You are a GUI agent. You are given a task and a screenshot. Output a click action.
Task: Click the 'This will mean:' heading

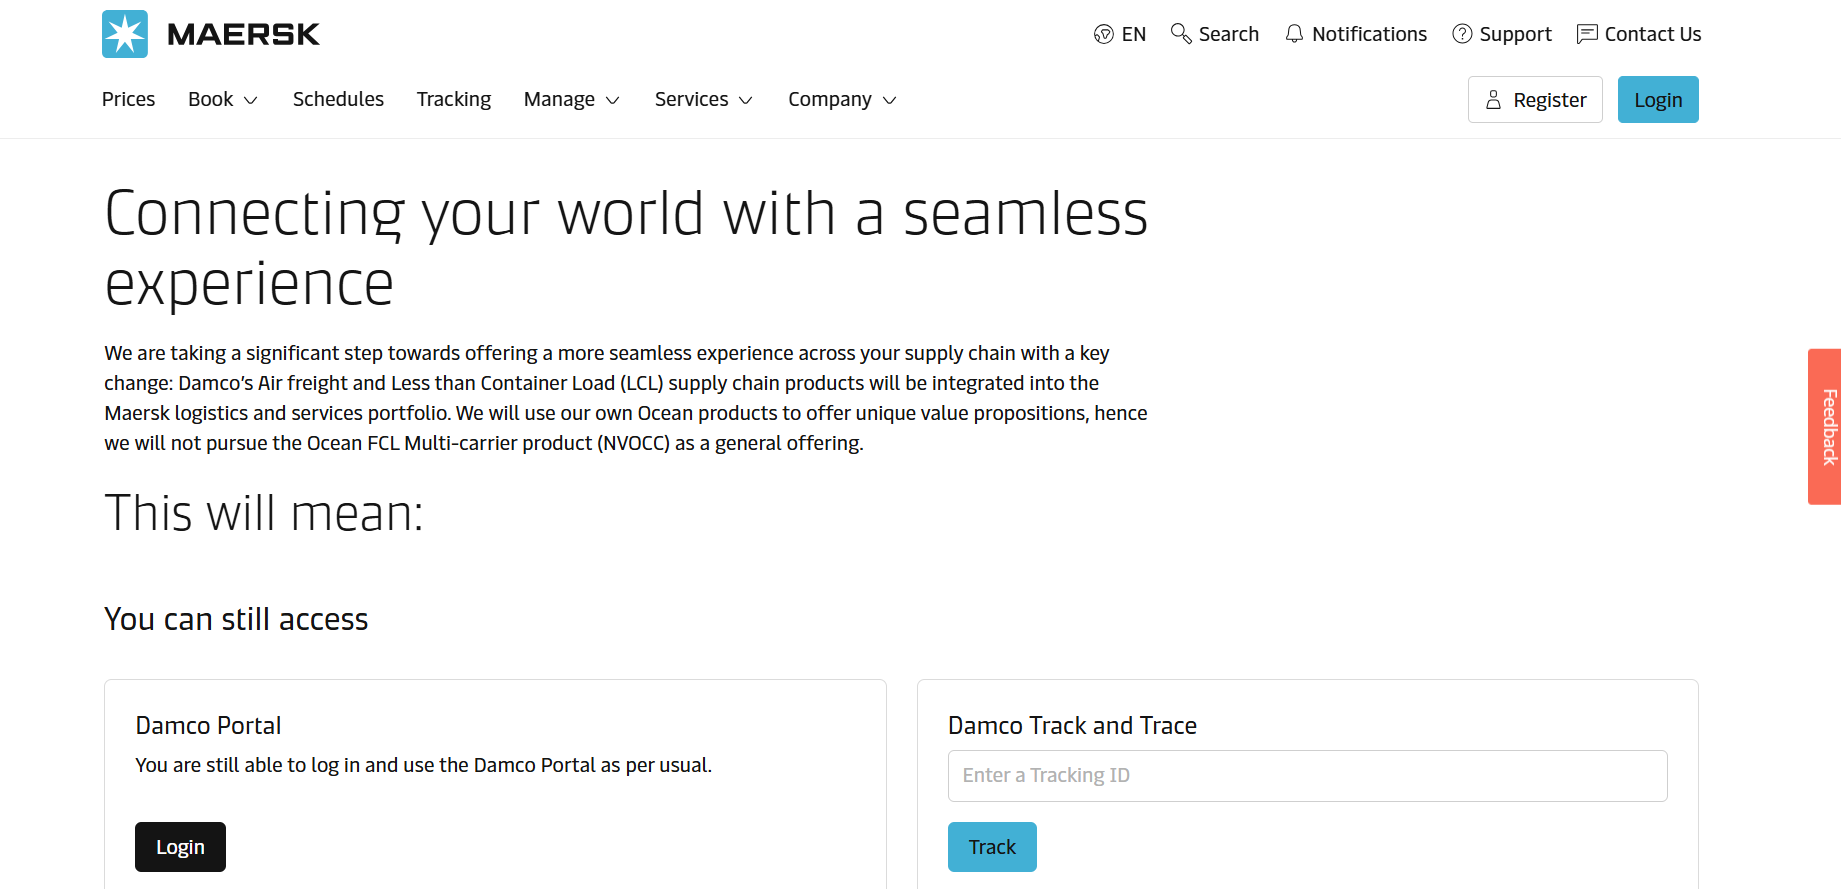point(264,513)
